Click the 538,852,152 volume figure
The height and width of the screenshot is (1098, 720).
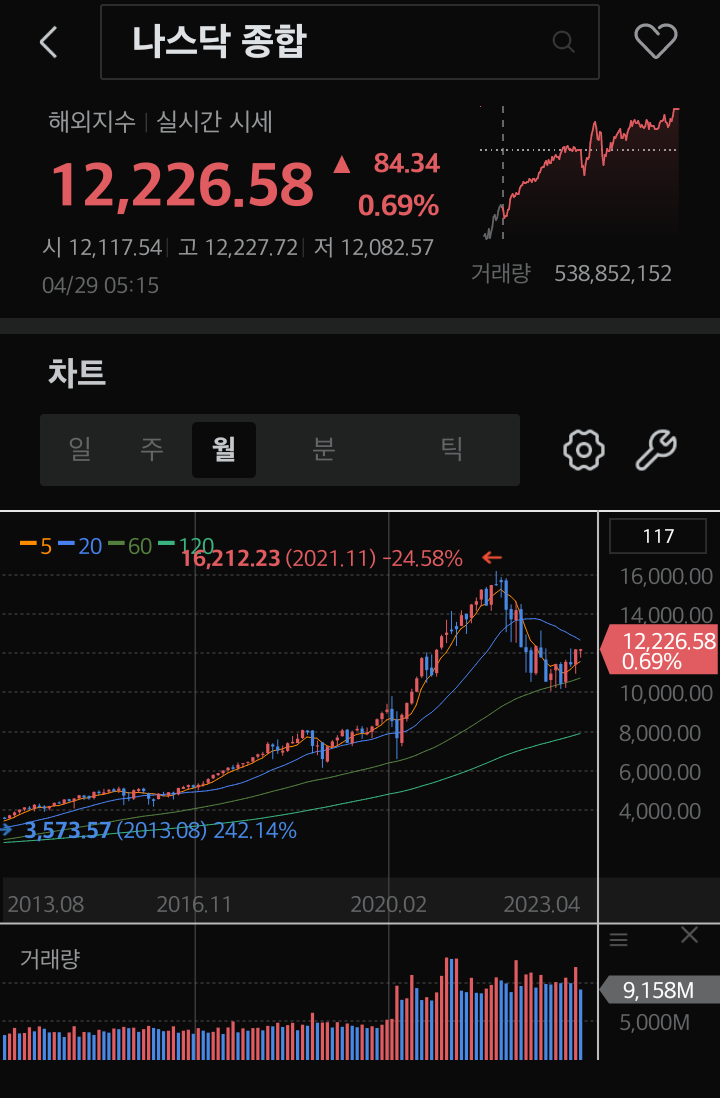pos(613,273)
